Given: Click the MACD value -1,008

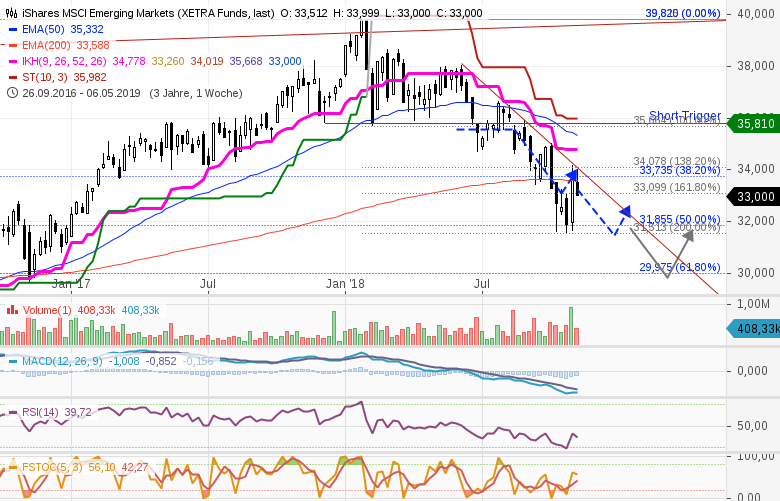Looking at the screenshot, I should coord(124,361).
